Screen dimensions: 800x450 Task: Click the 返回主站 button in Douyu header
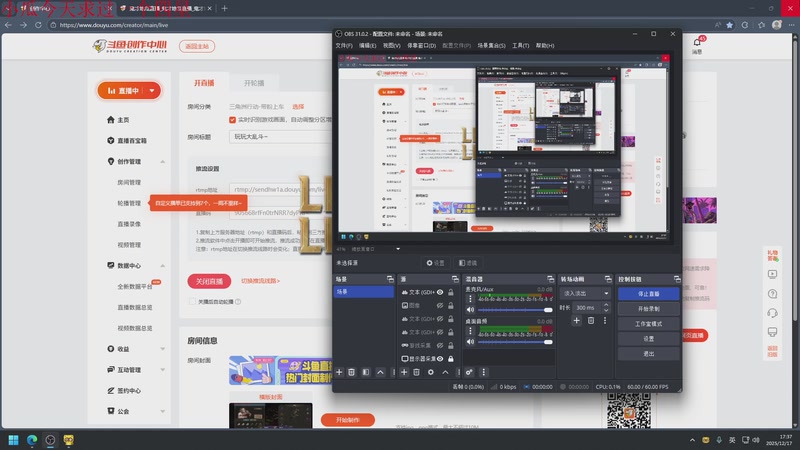point(197,46)
